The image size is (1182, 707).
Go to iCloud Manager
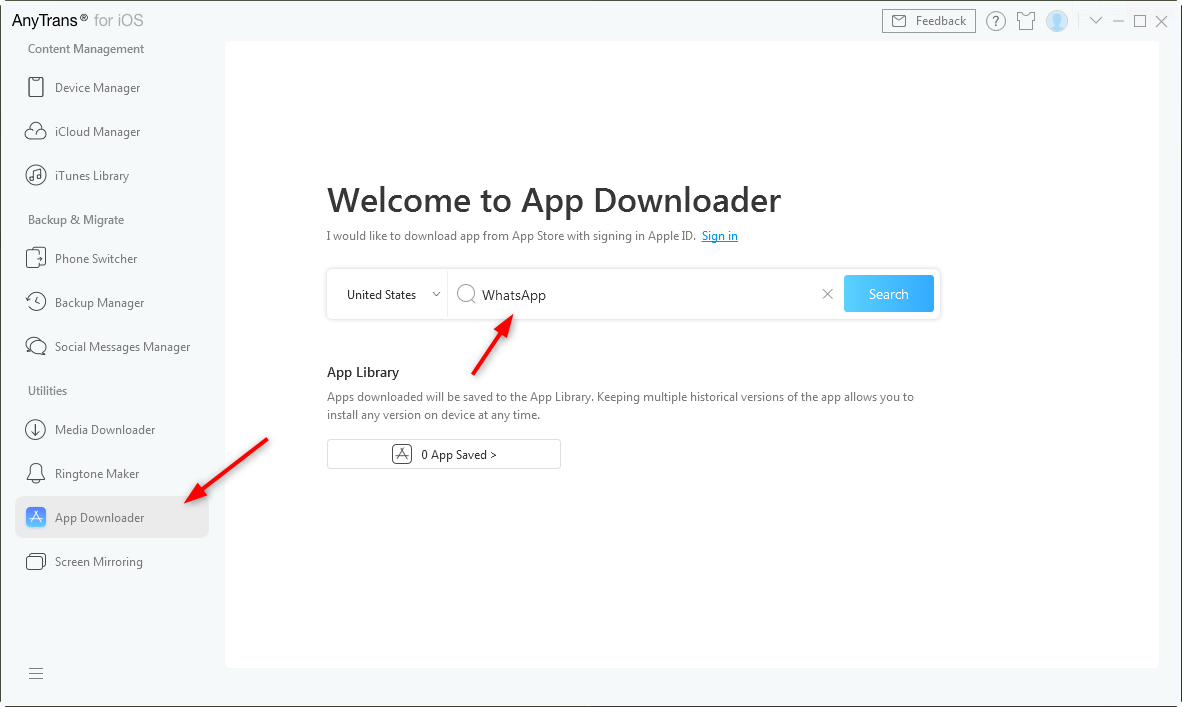coord(112,131)
